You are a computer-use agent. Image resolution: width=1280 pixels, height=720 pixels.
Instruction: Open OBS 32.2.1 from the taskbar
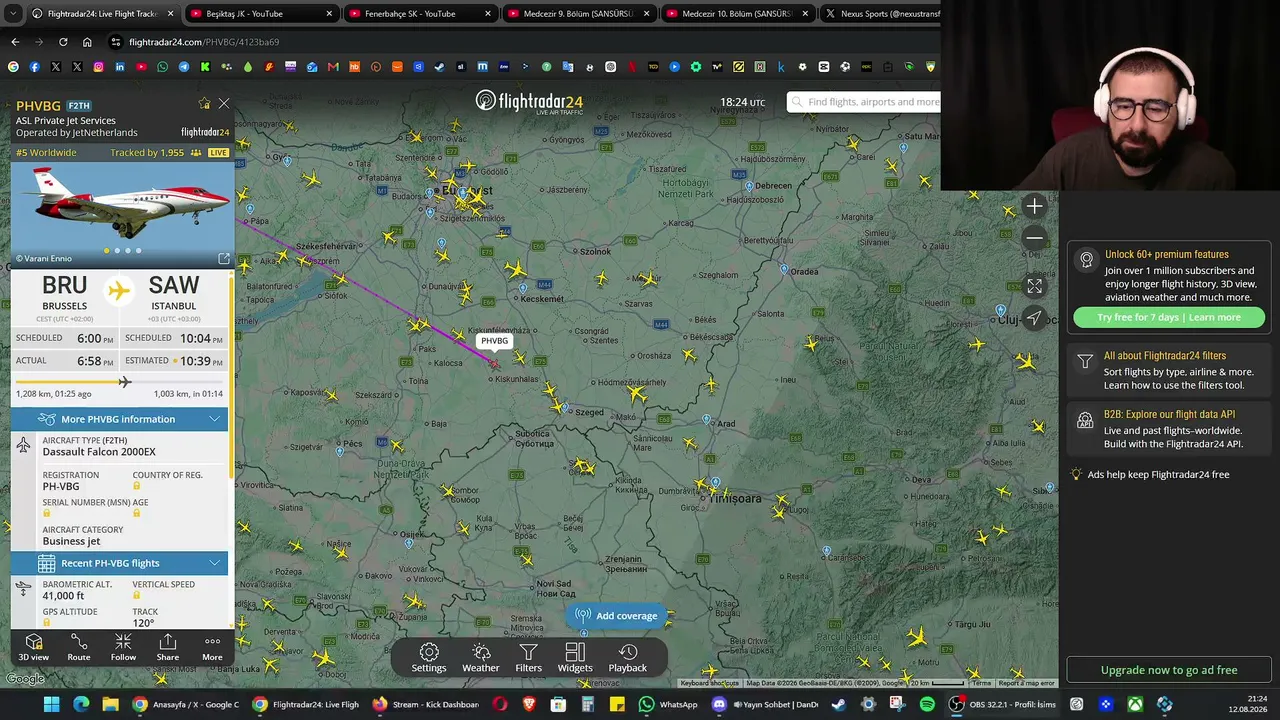pos(1001,704)
